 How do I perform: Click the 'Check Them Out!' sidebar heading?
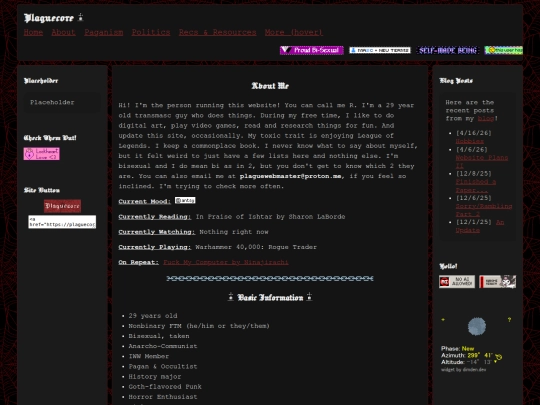[x=50, y=138]
